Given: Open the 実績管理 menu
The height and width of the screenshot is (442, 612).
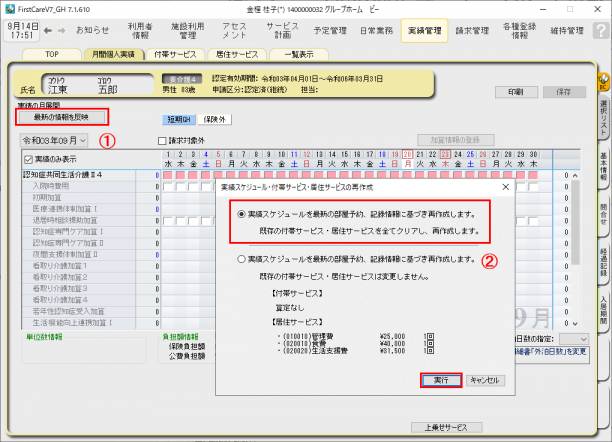Looking at the screenshot, I should coord(423,31).
